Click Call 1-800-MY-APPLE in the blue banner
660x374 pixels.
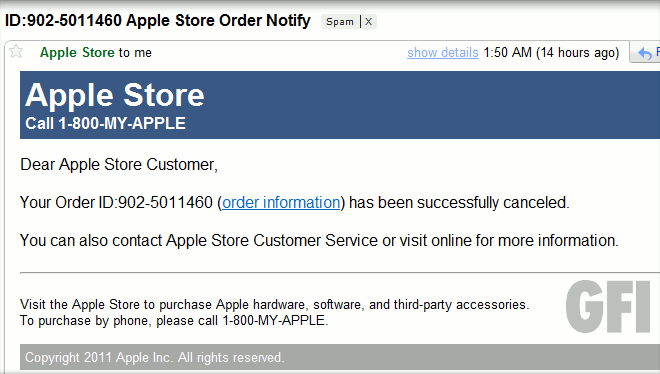tap(105, 123)
